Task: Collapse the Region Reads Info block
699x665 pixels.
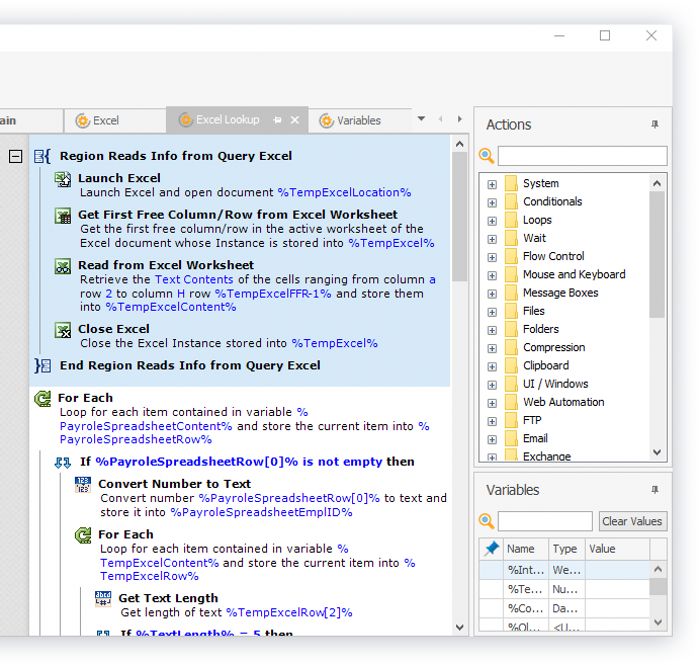Action: (16, 156)
